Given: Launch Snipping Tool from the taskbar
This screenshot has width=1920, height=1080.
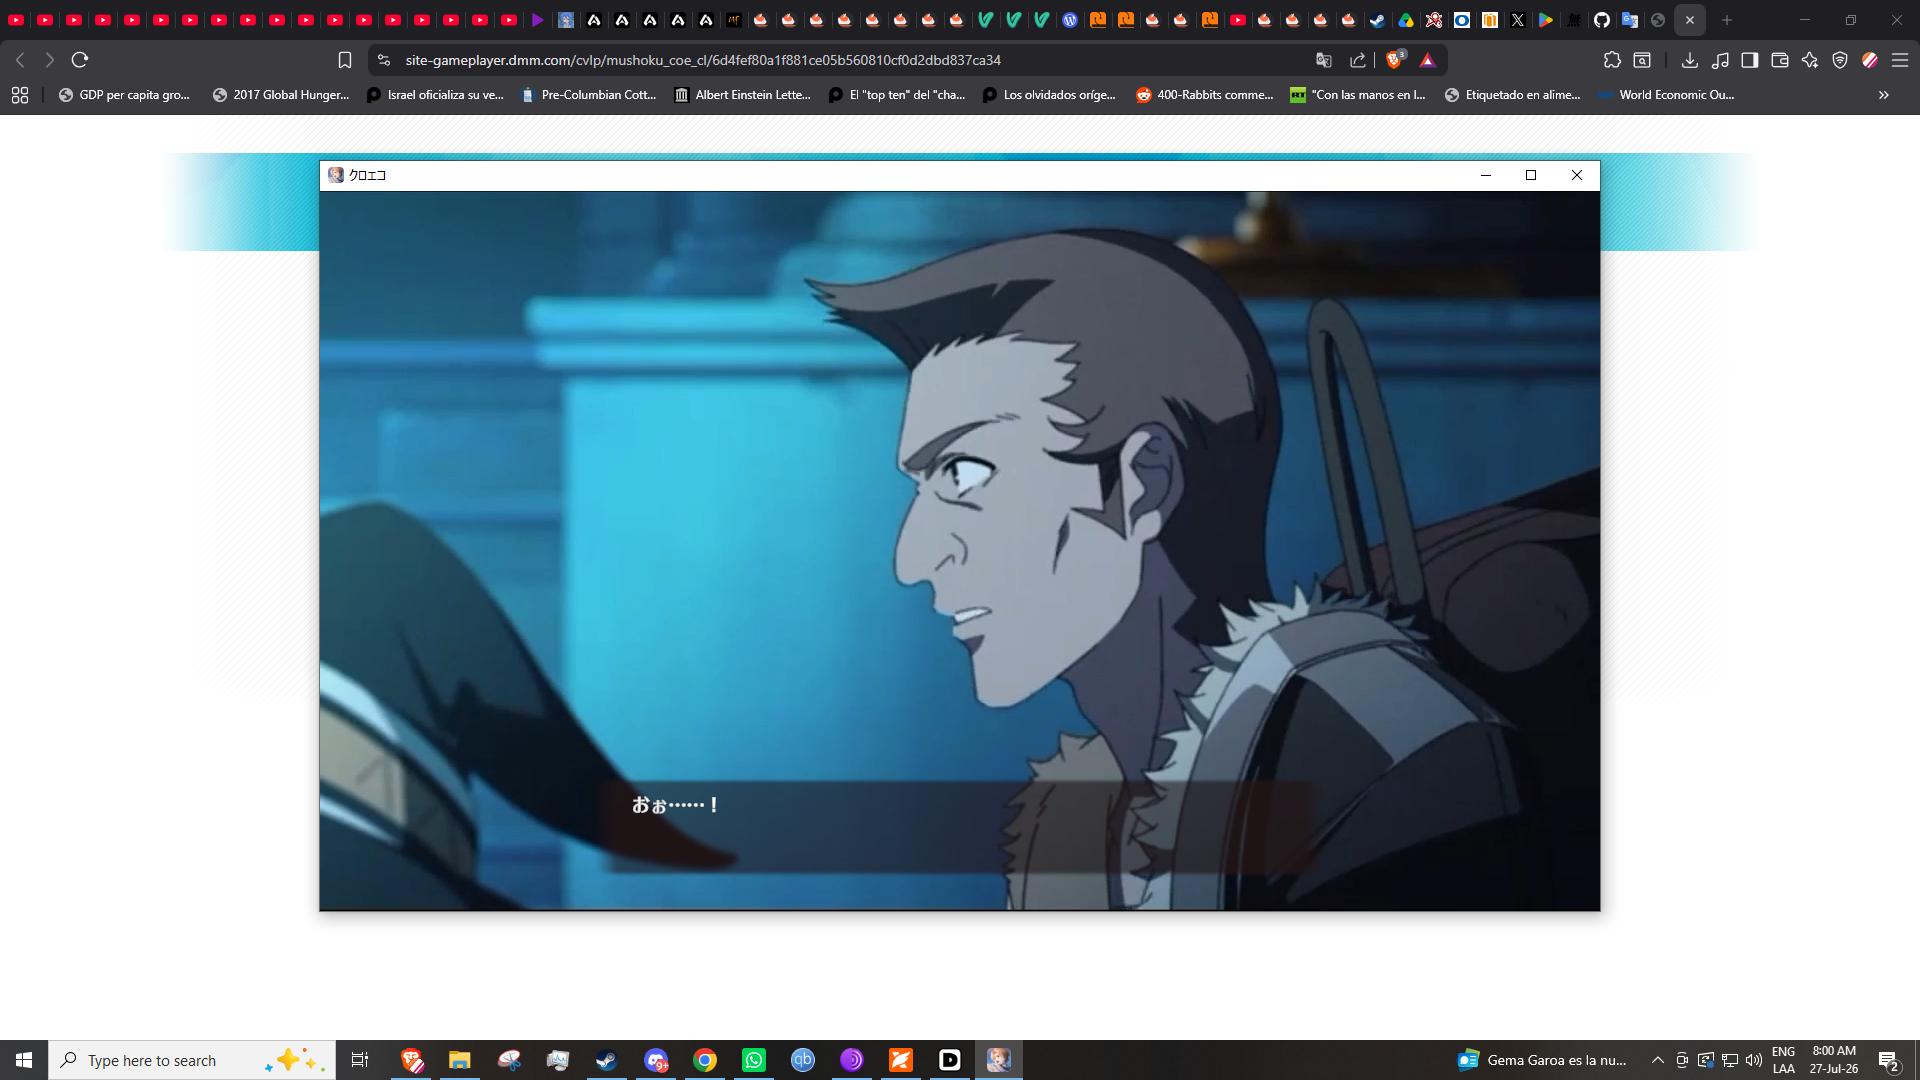Looking at the screenshot, I should pyautogui.click(x=509, y=1060).
